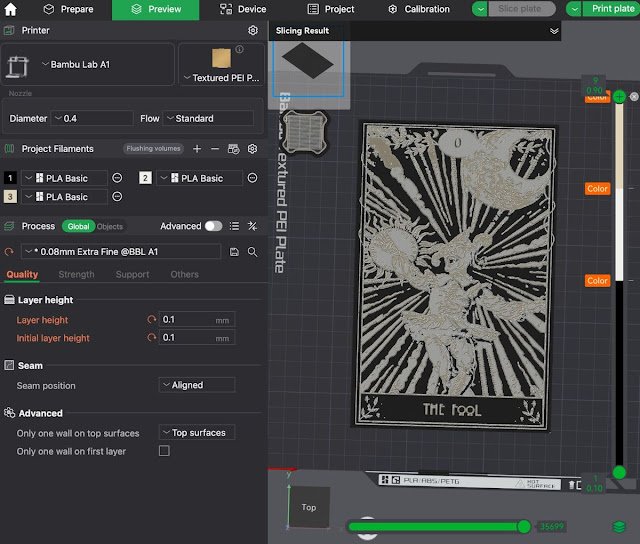Switch process scope to Objects
The height and width of the screenshot is (544, 640).
(110, 226)
